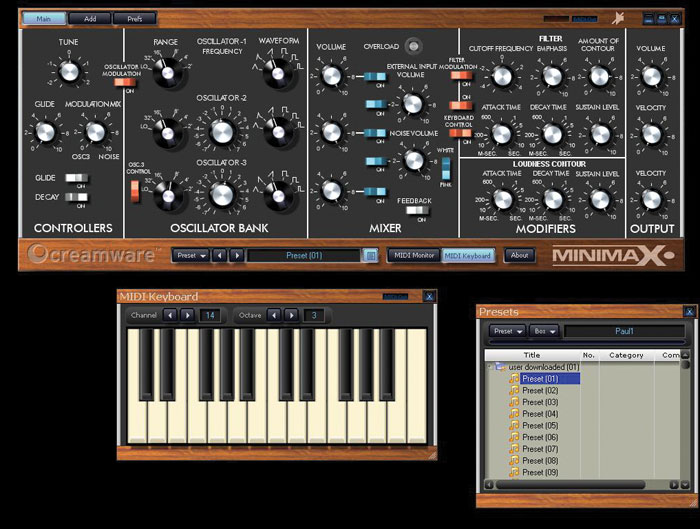Image resolution: width=700 pixels, height=529 pixels.
Task: Flip the OSC.3 Control switch
Action: pos(135,191)
